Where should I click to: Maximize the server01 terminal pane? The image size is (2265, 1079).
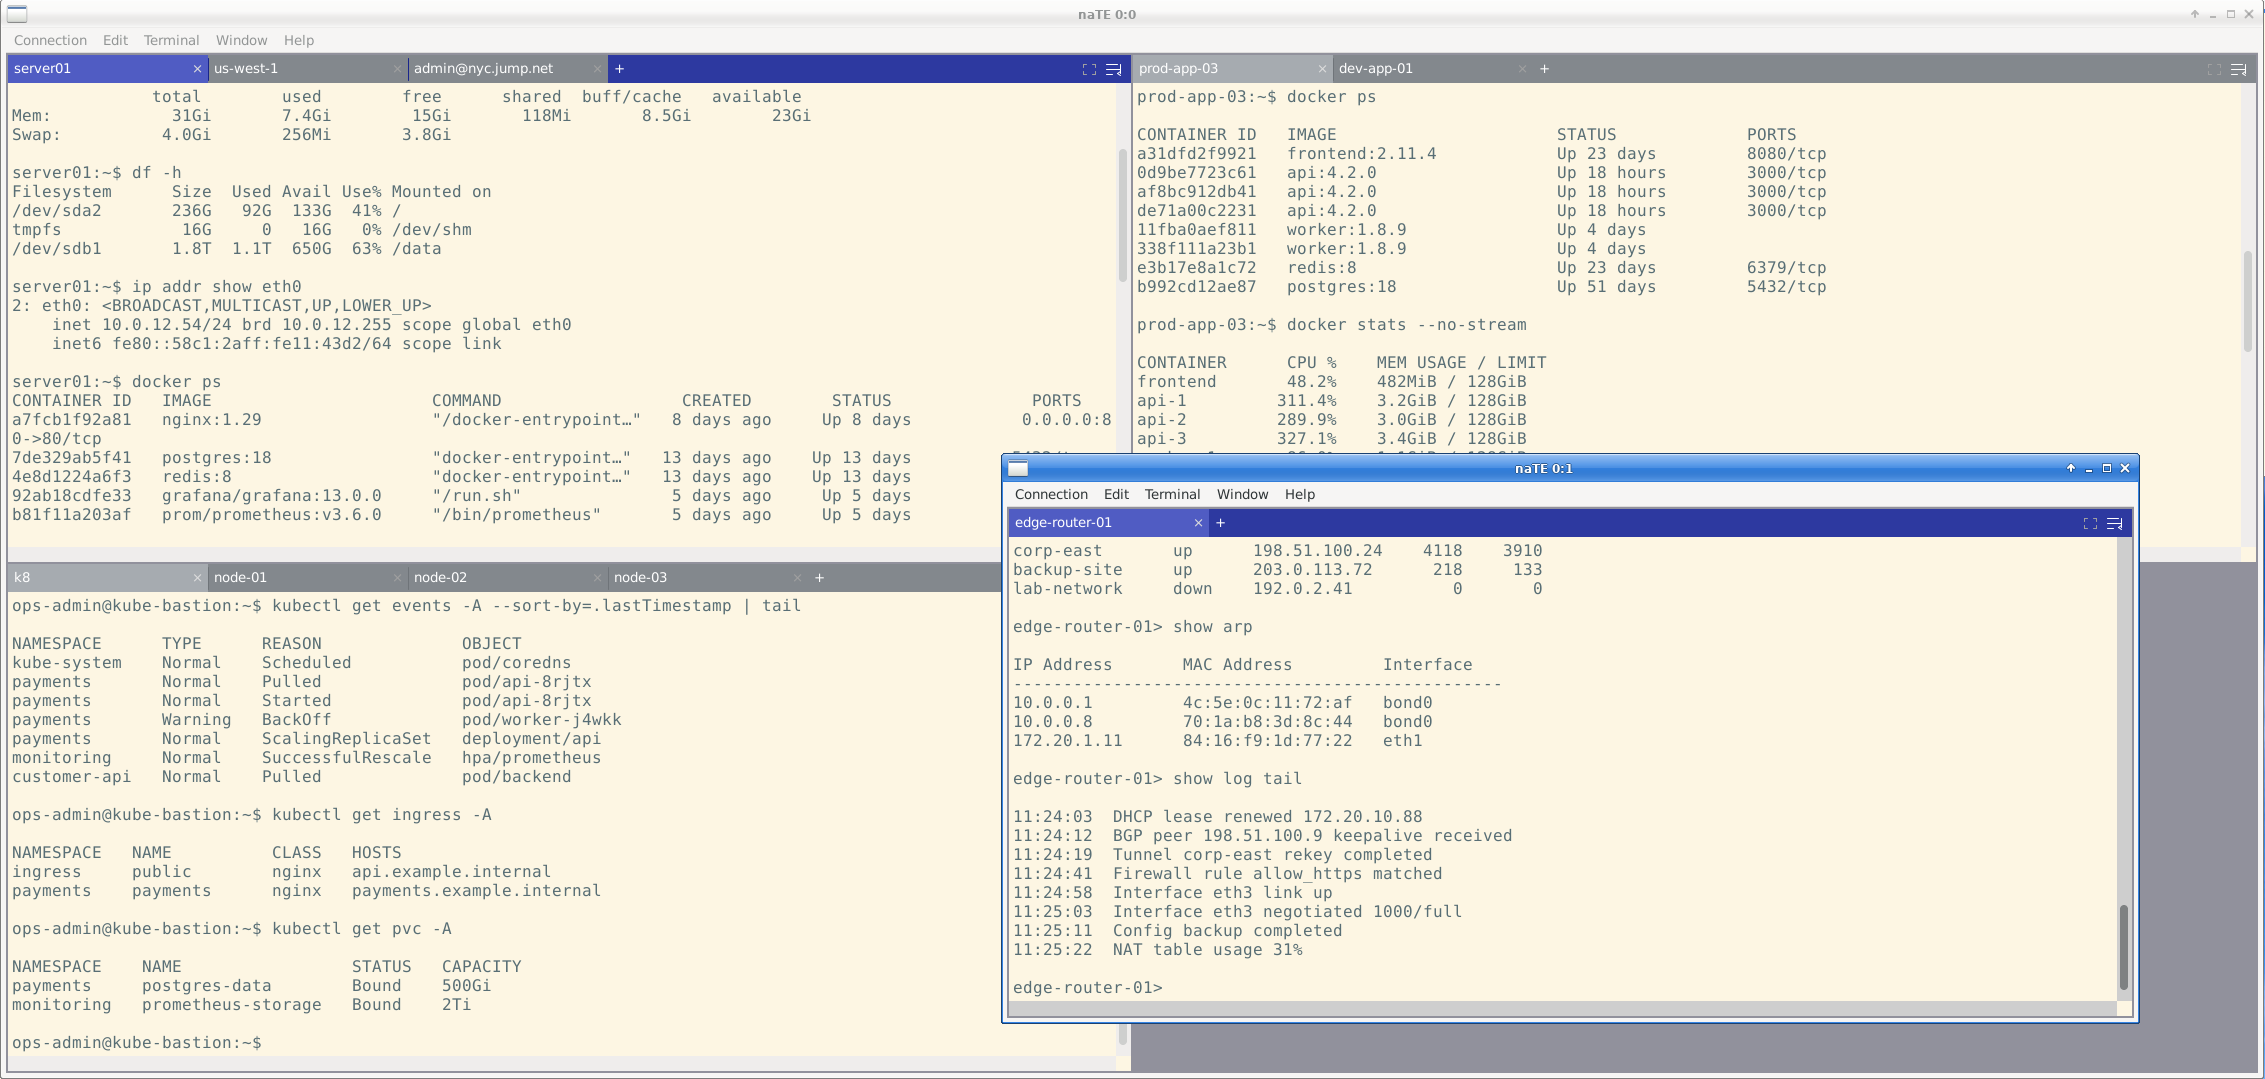pyautogui.click(x=1089, y=69)
